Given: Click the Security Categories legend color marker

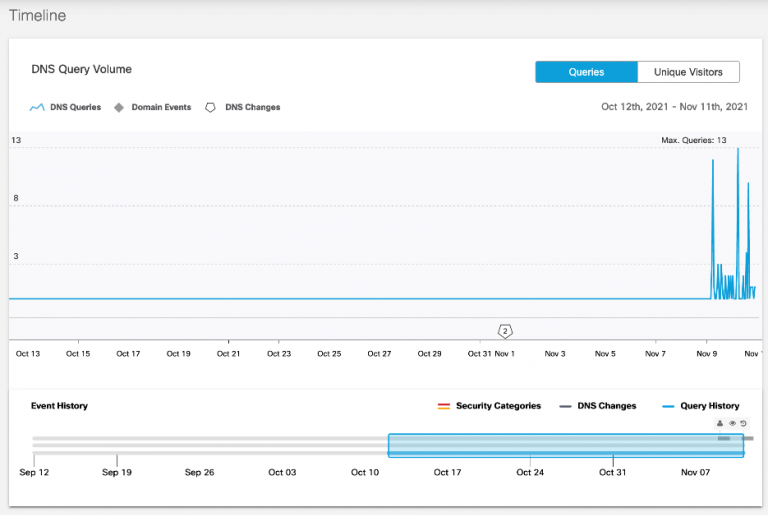Looking at the screenshot, I should [443, 406].
